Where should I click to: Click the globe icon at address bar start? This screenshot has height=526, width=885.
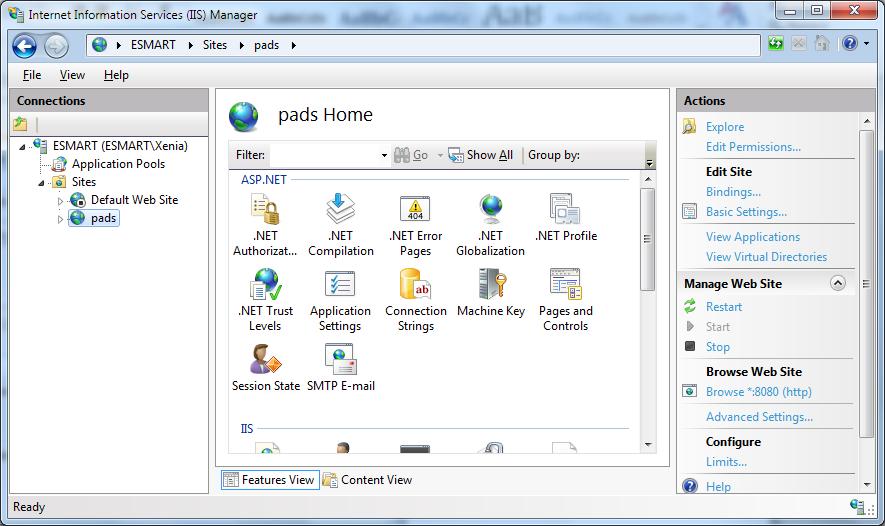[99, 45]
